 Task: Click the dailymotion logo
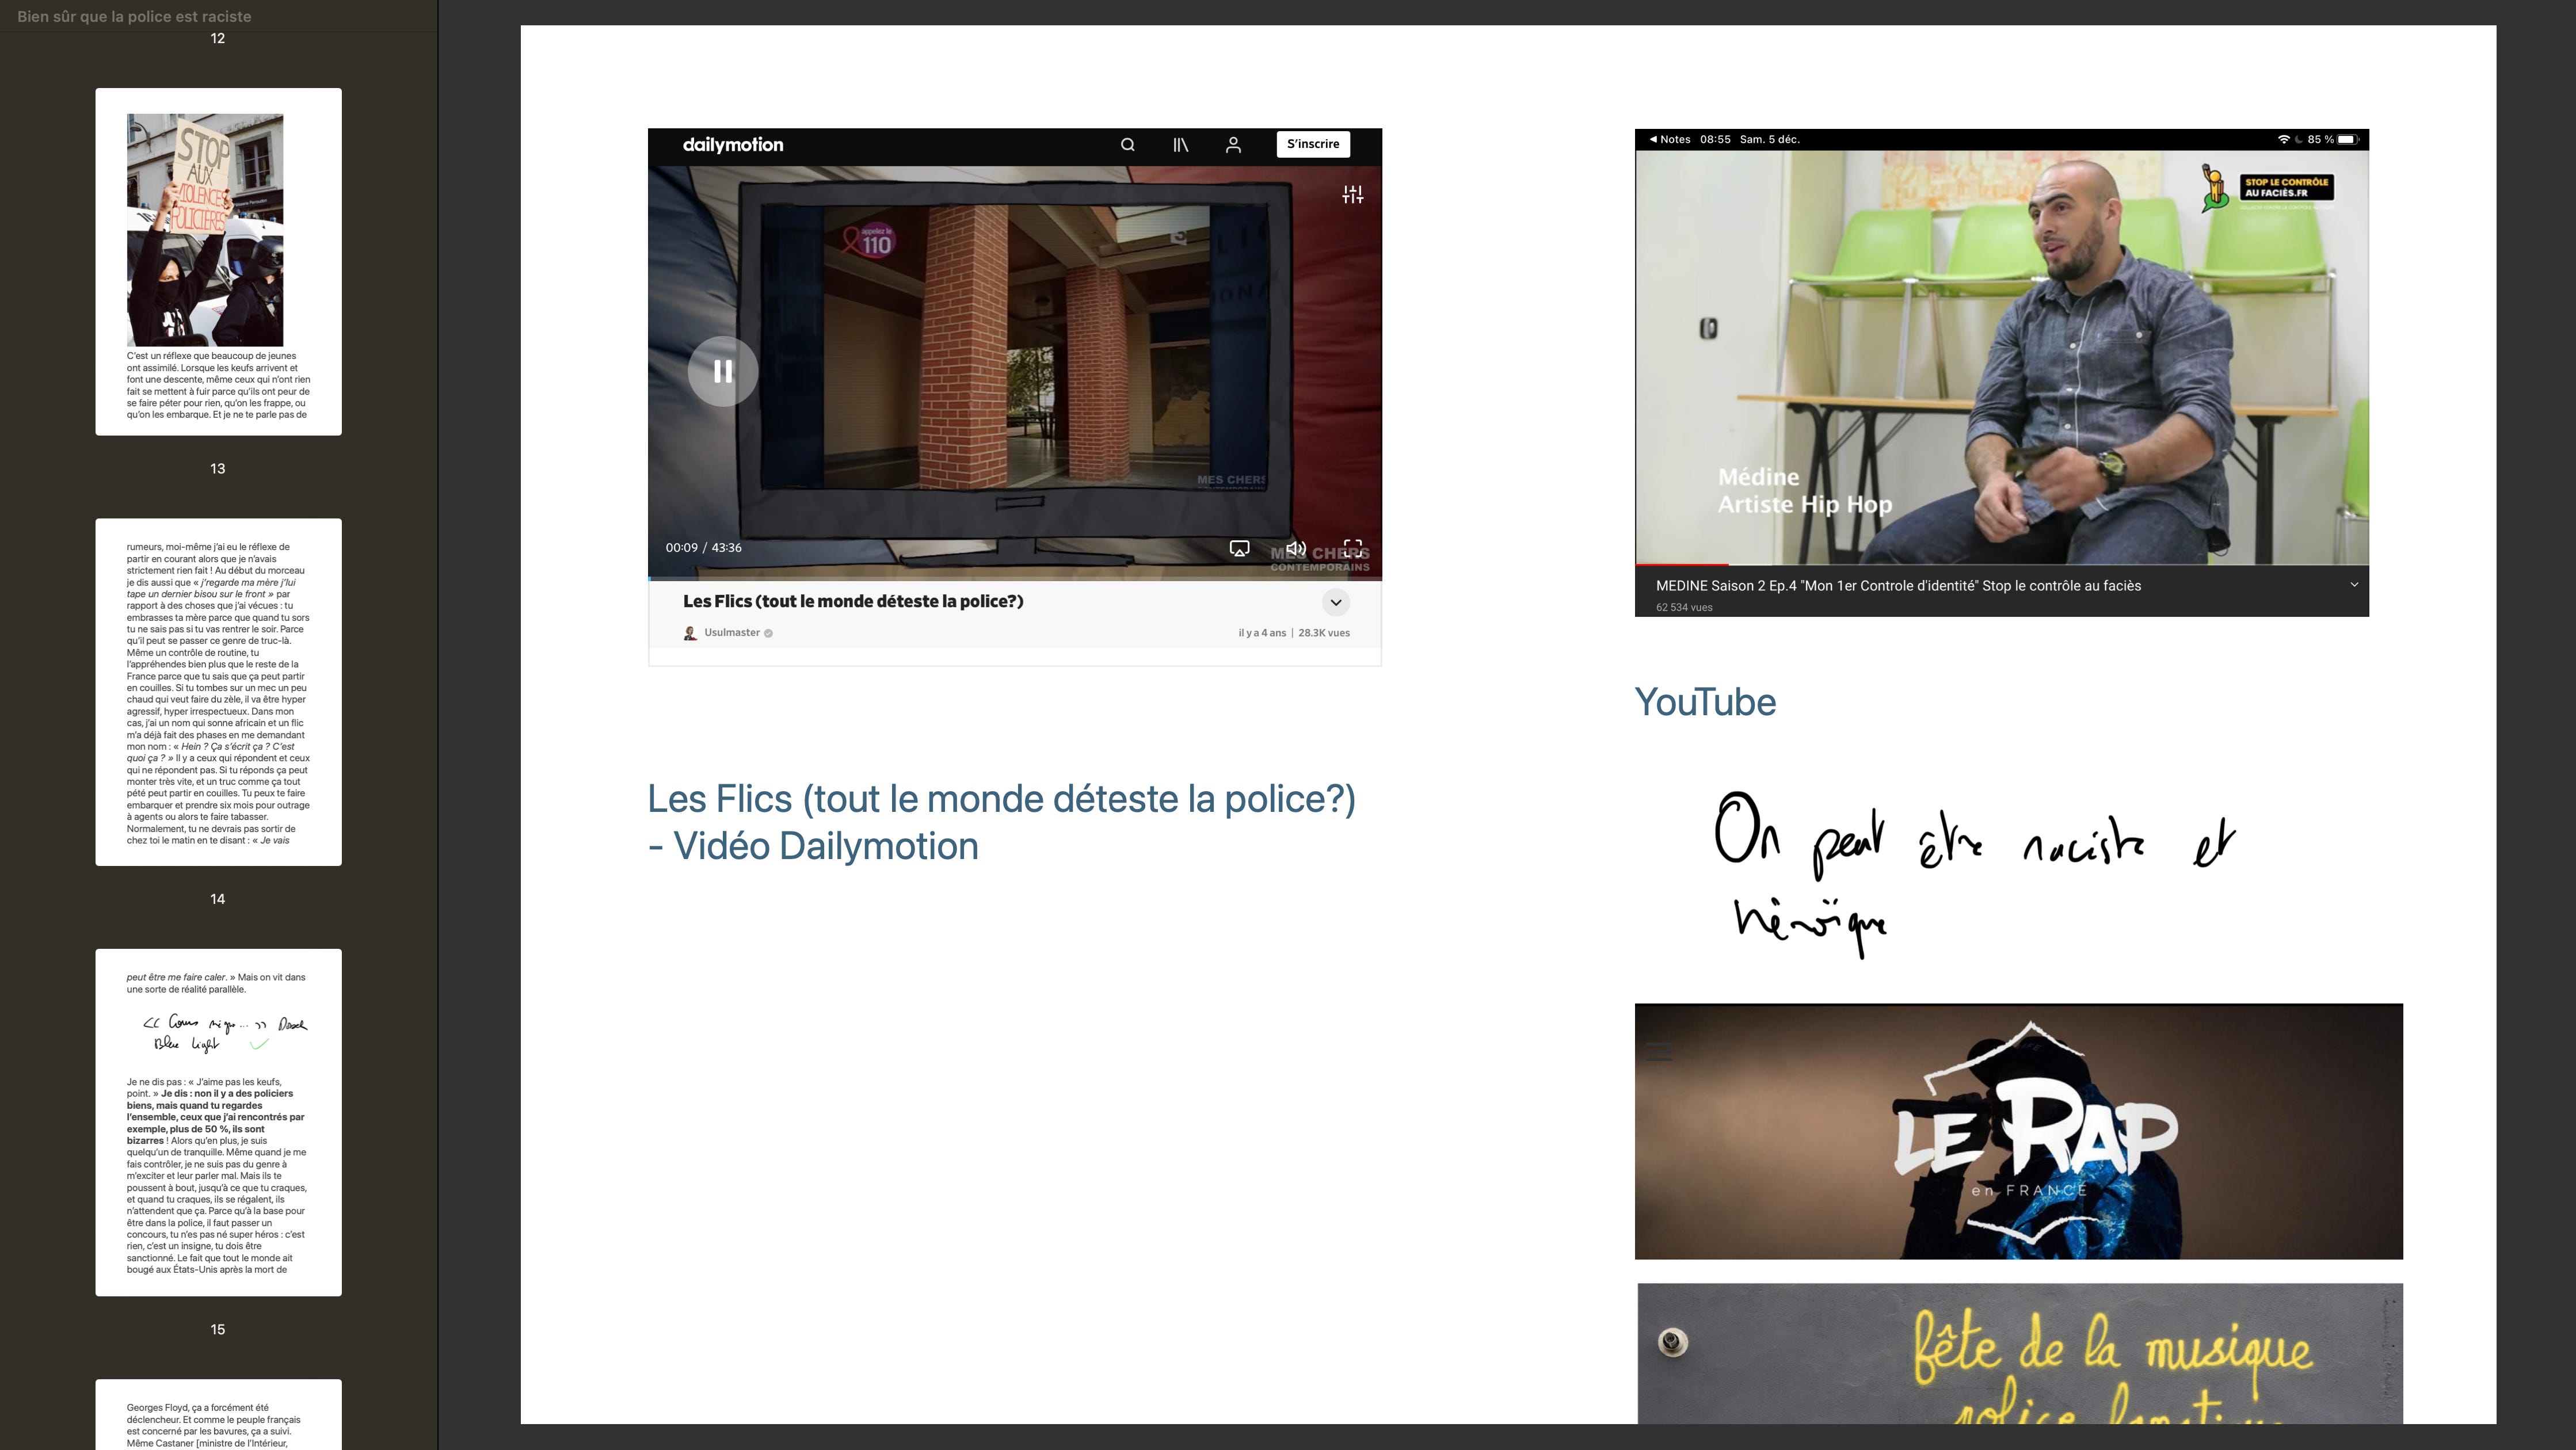pos(733,145)
